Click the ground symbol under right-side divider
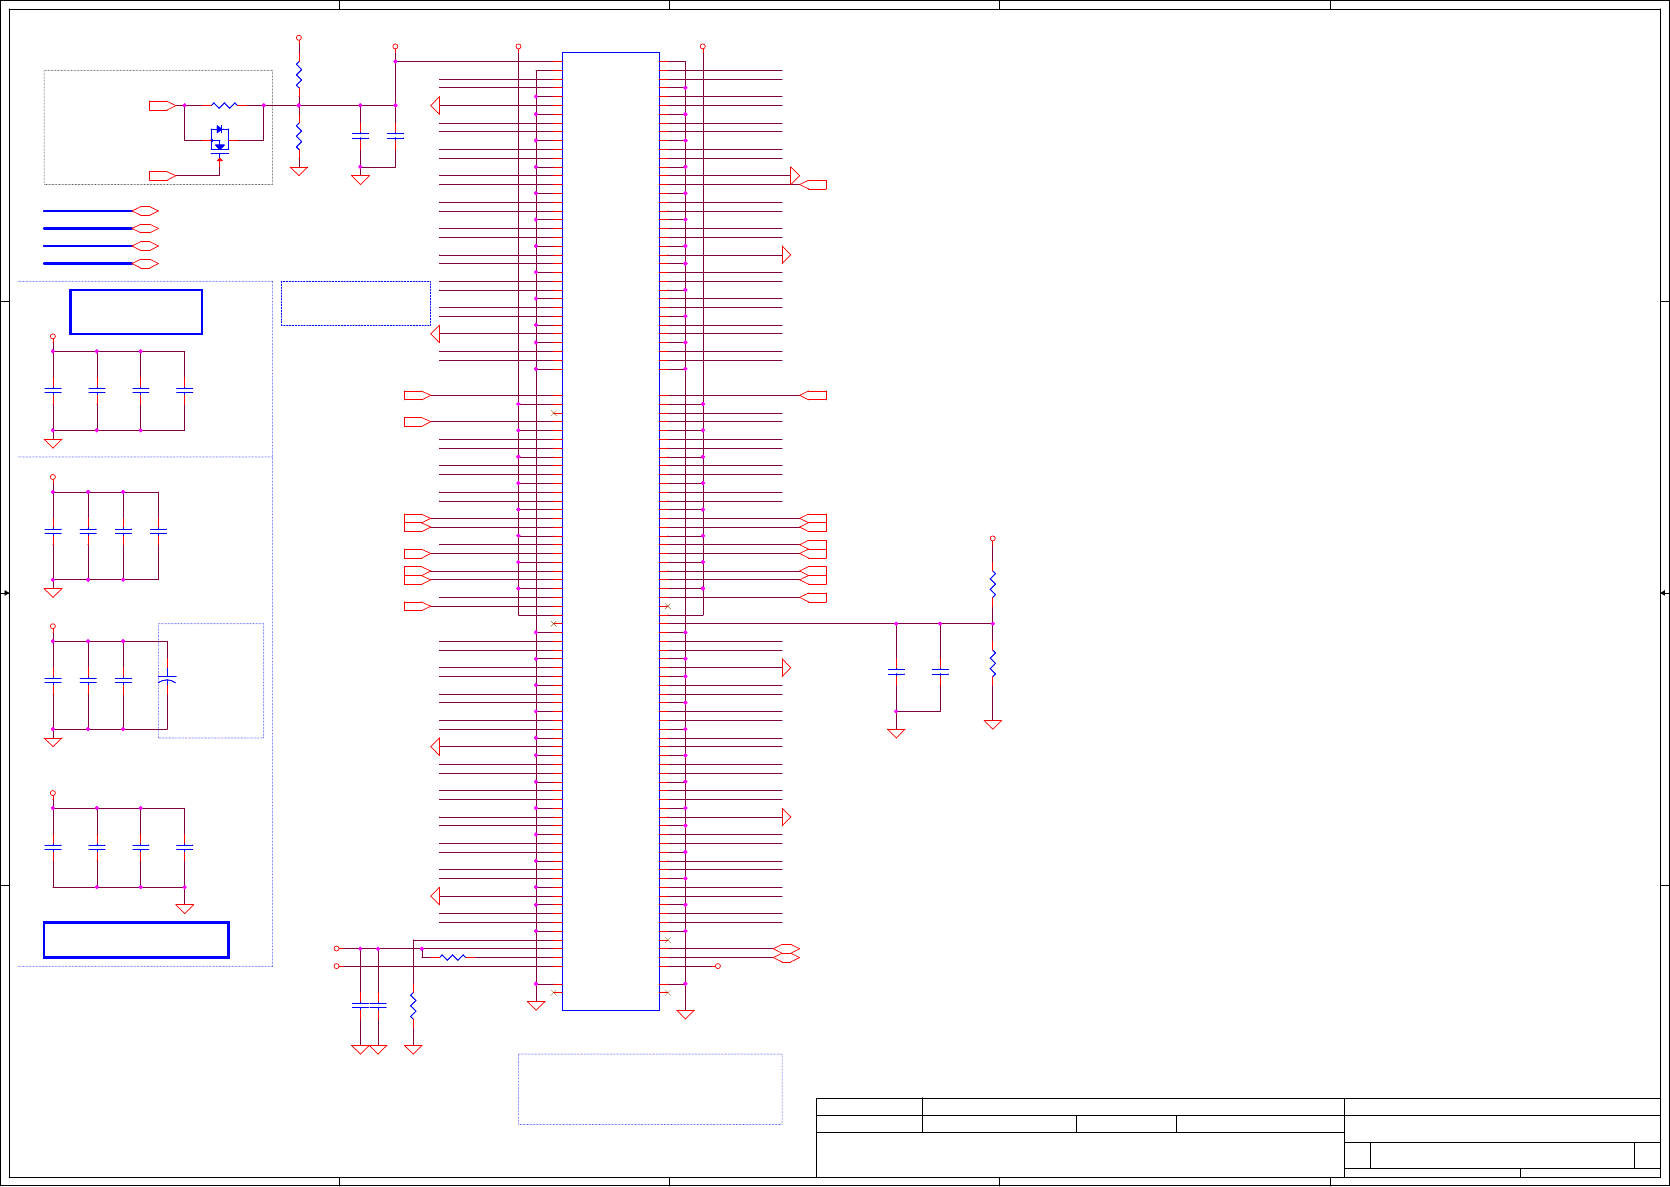The image size is (1670, 1187). coord(993,724)
